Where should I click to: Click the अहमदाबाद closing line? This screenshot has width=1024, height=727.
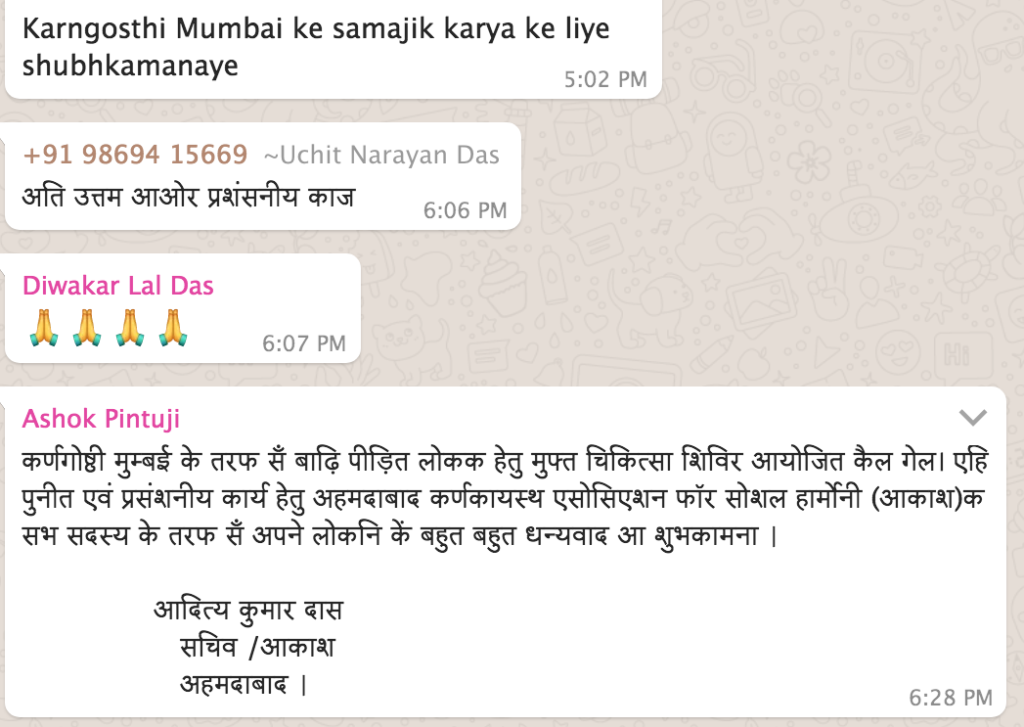coord(243,685)
